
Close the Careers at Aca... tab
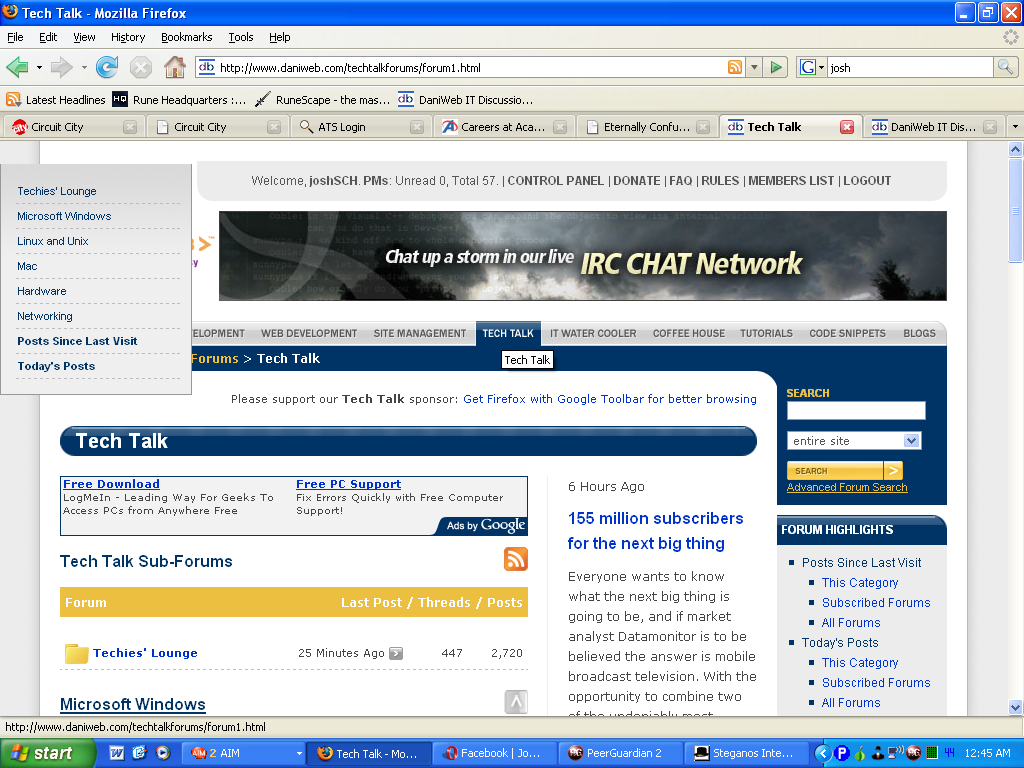[x=560, y=127]
